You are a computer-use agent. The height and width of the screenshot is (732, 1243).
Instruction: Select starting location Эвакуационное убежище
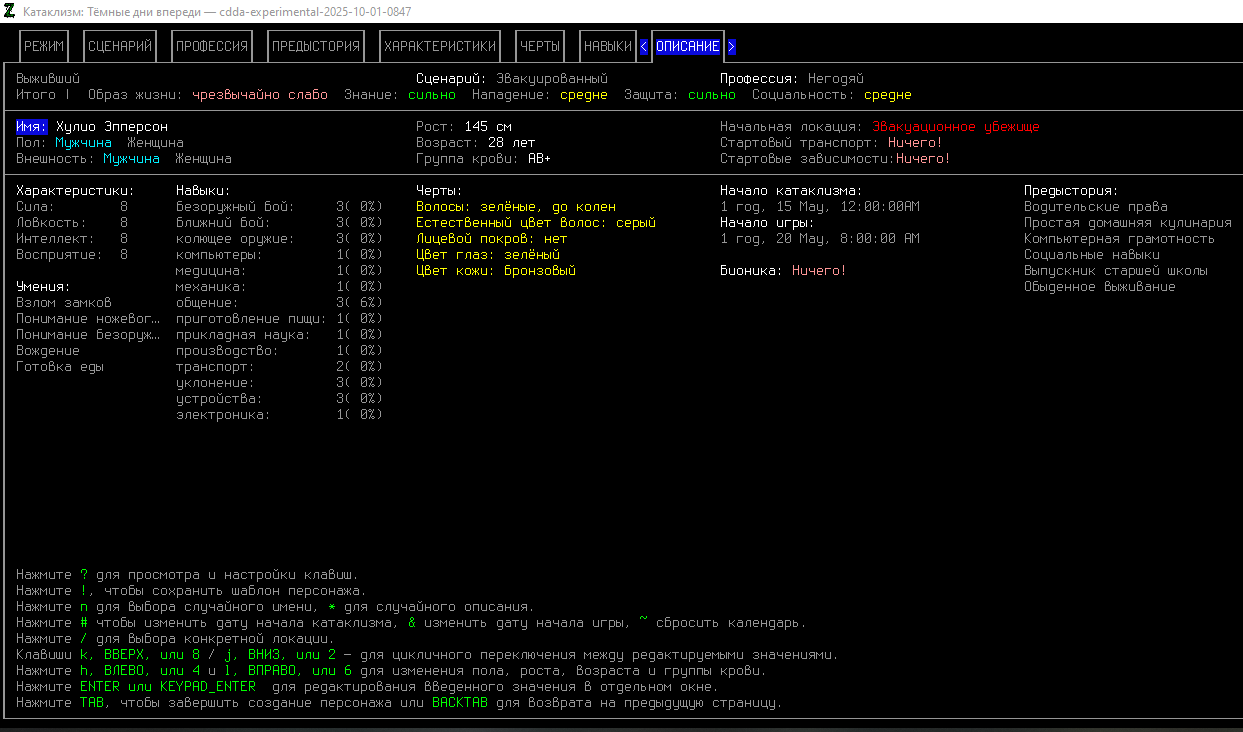956,127
